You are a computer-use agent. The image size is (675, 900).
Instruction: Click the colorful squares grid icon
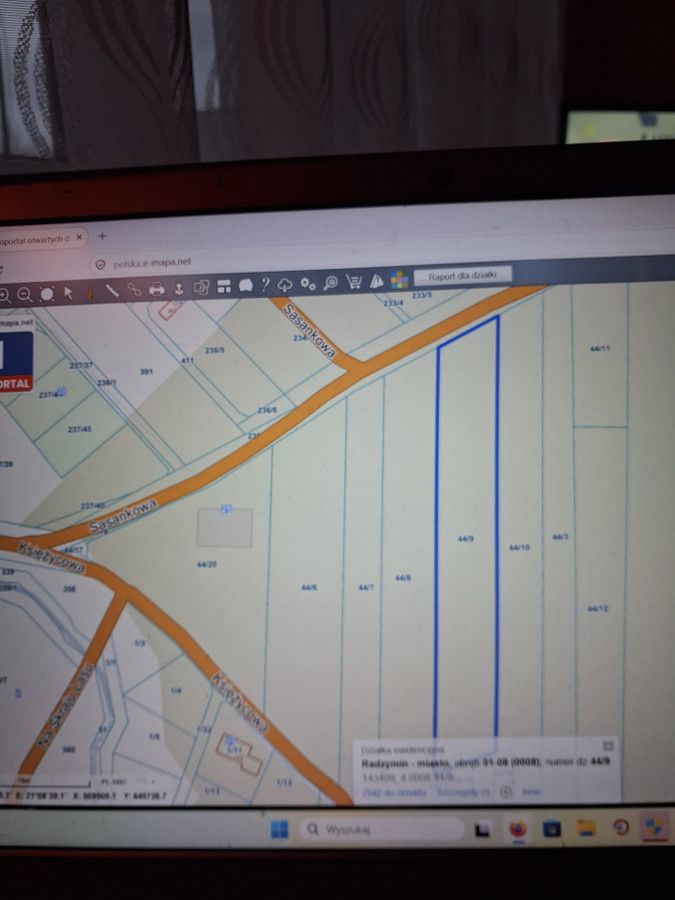coord(399,280)
